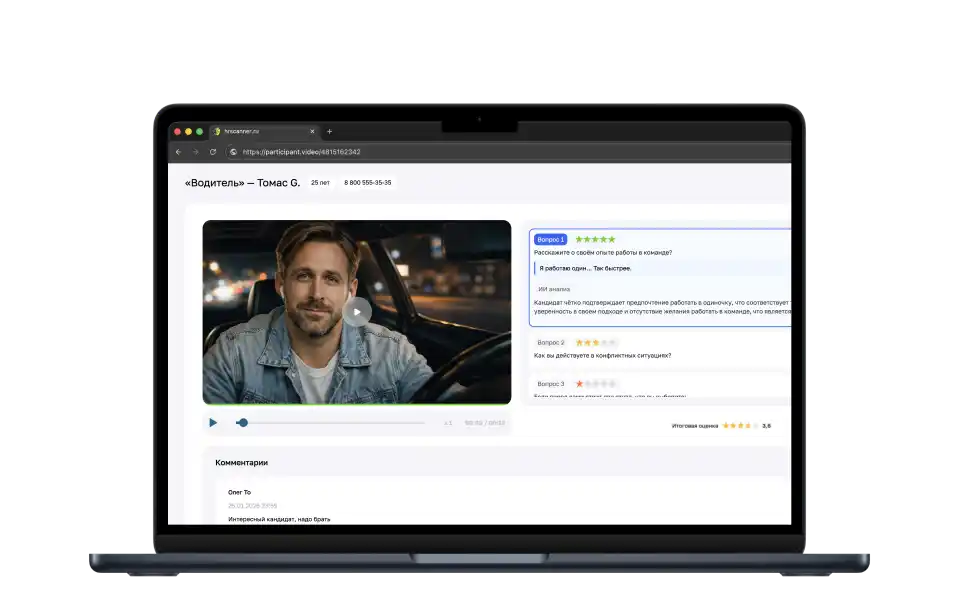Click the play overlay on the candidate video
Image resolution: width=960 pixels, height=600 pixels.
[356, 311]
